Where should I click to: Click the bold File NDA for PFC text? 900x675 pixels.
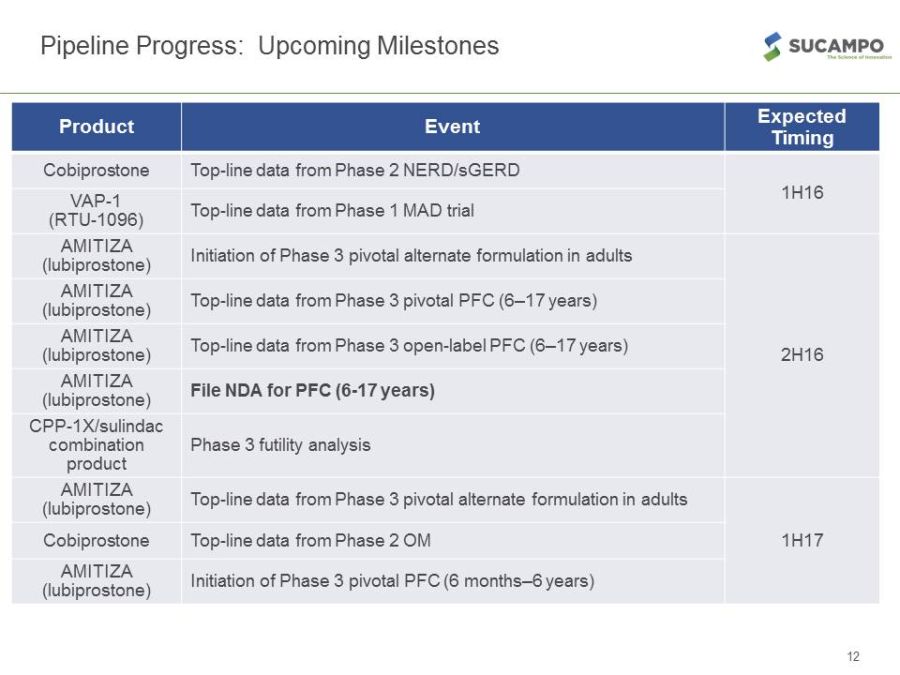click(312, 391)
